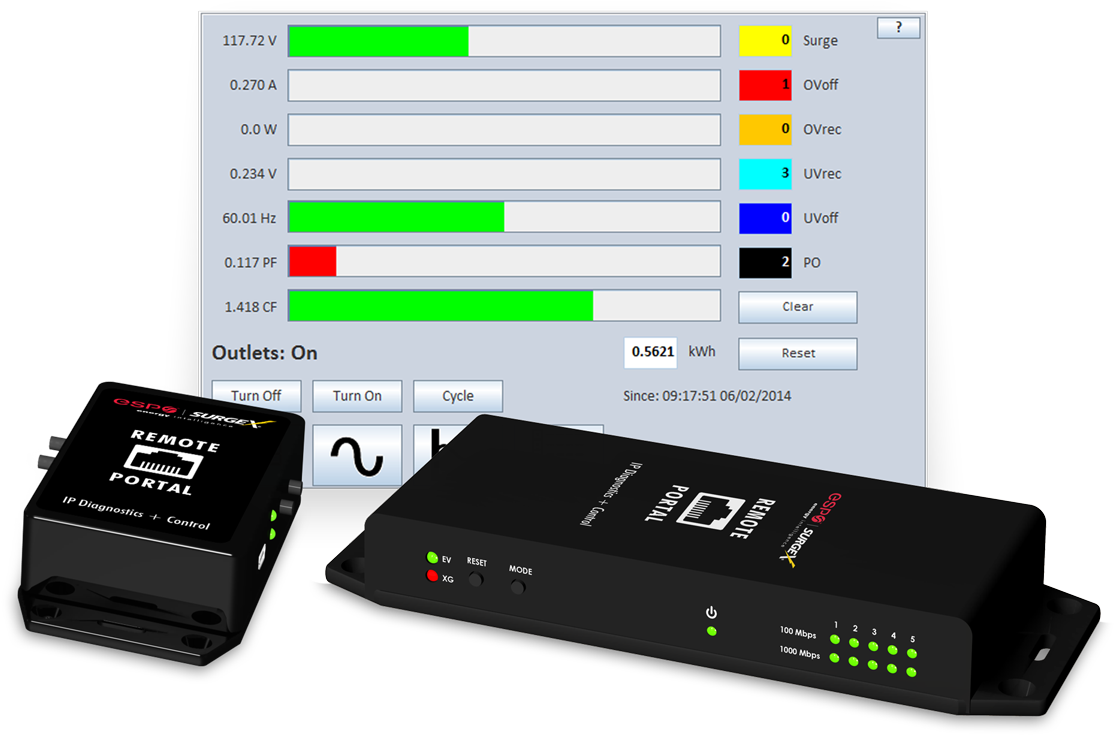
Task: Click the Cycle button
Action: (457, 396)
